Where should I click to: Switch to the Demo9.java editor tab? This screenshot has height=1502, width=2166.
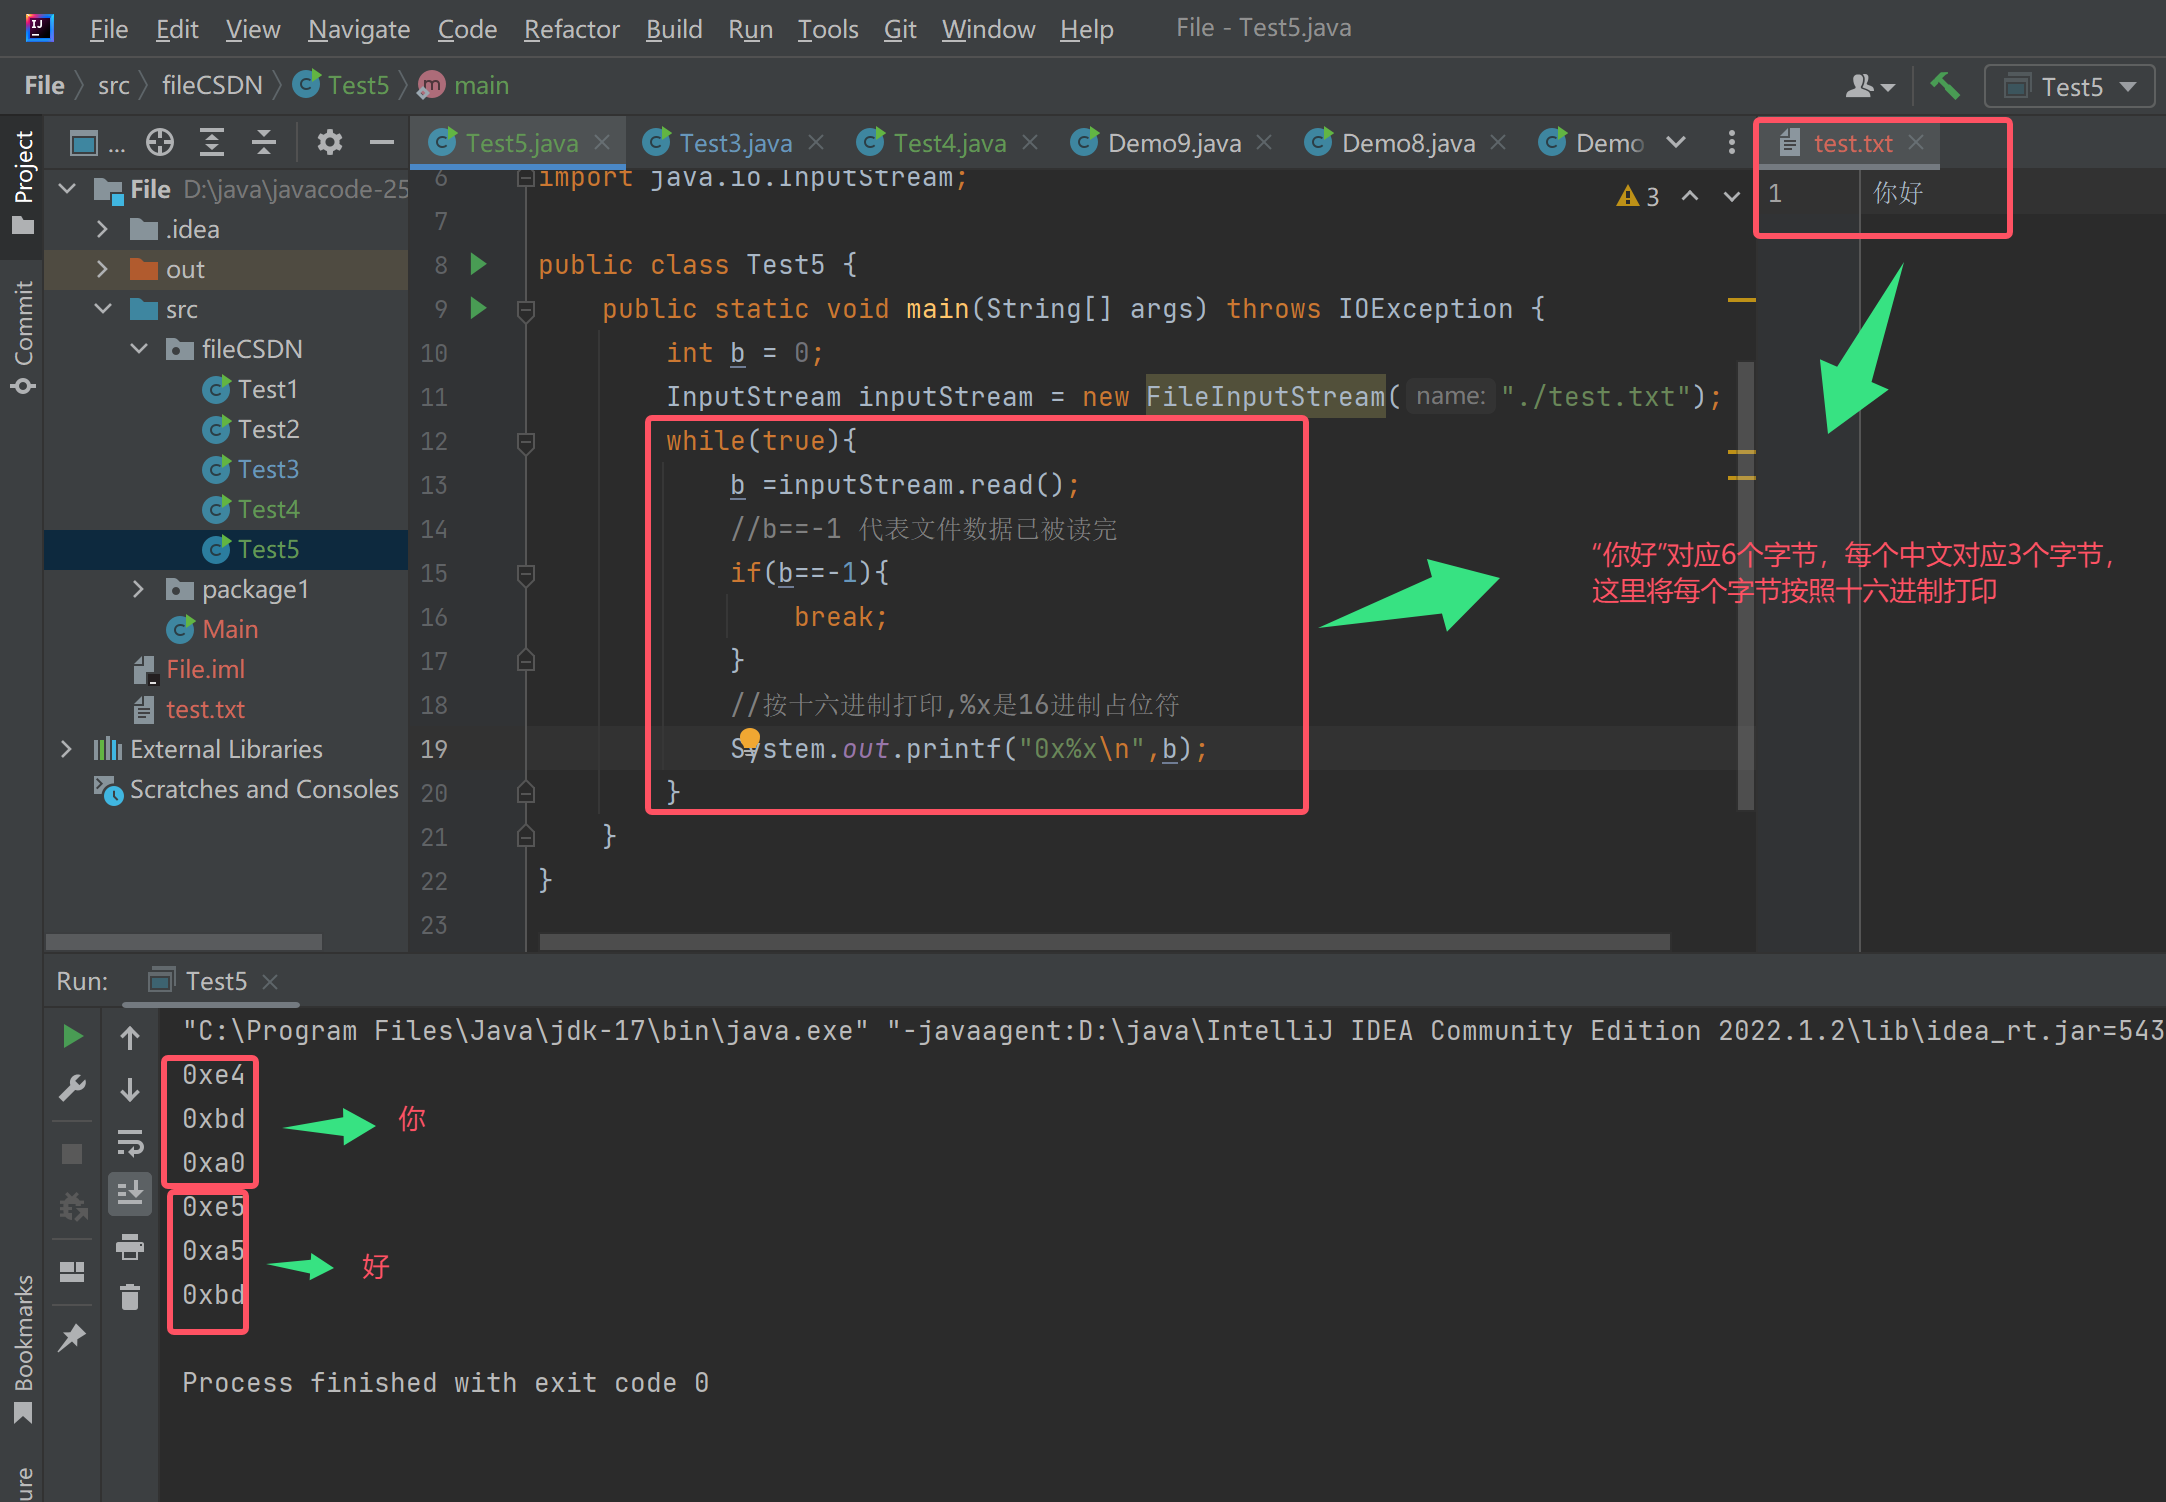pyautogui.click(x=1174, y=143)
